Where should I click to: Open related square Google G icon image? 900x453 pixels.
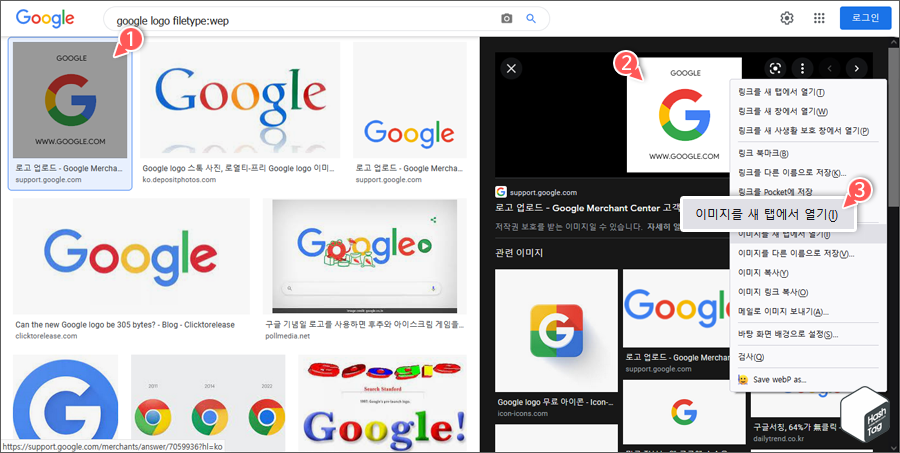coord(556,331)
